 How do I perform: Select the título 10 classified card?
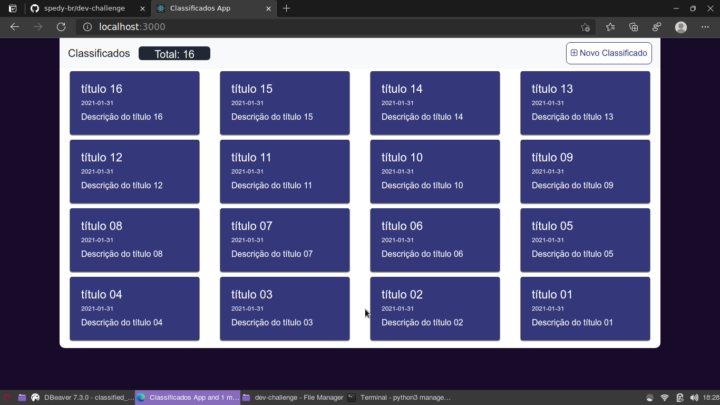point(435,171)
